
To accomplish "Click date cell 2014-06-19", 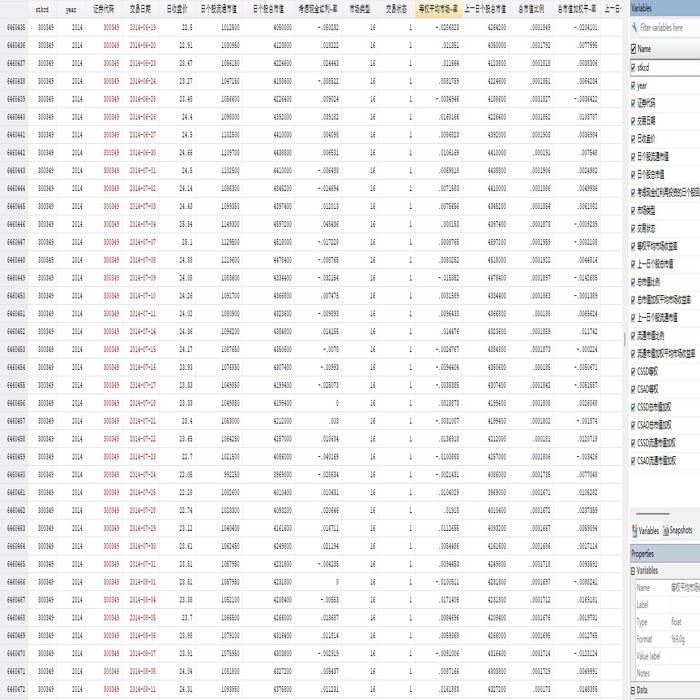I will pos(143,28).
